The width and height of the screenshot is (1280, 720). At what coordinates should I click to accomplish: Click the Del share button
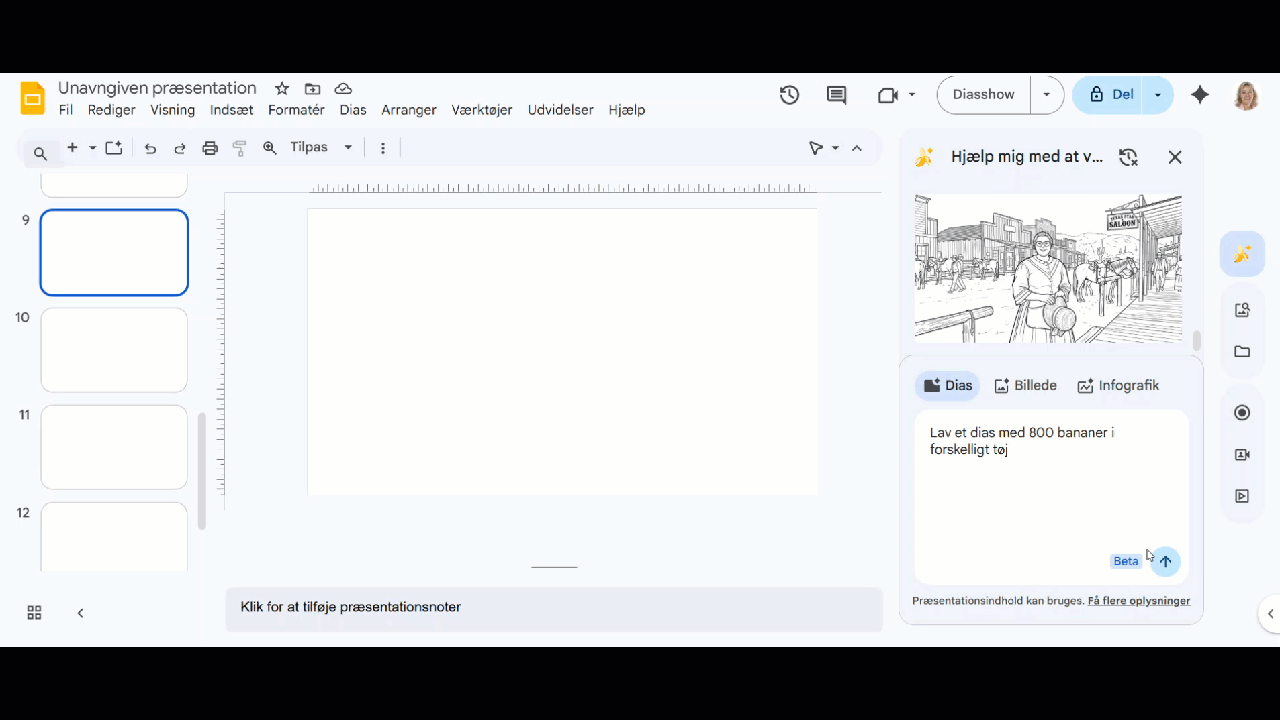[1111, 95]
